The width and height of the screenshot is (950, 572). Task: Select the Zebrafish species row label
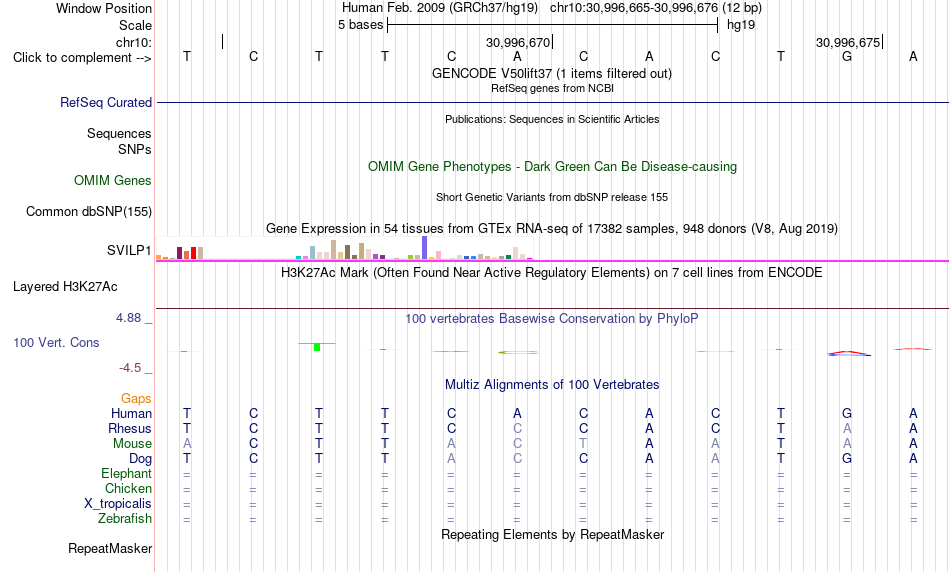coord(125,519)
